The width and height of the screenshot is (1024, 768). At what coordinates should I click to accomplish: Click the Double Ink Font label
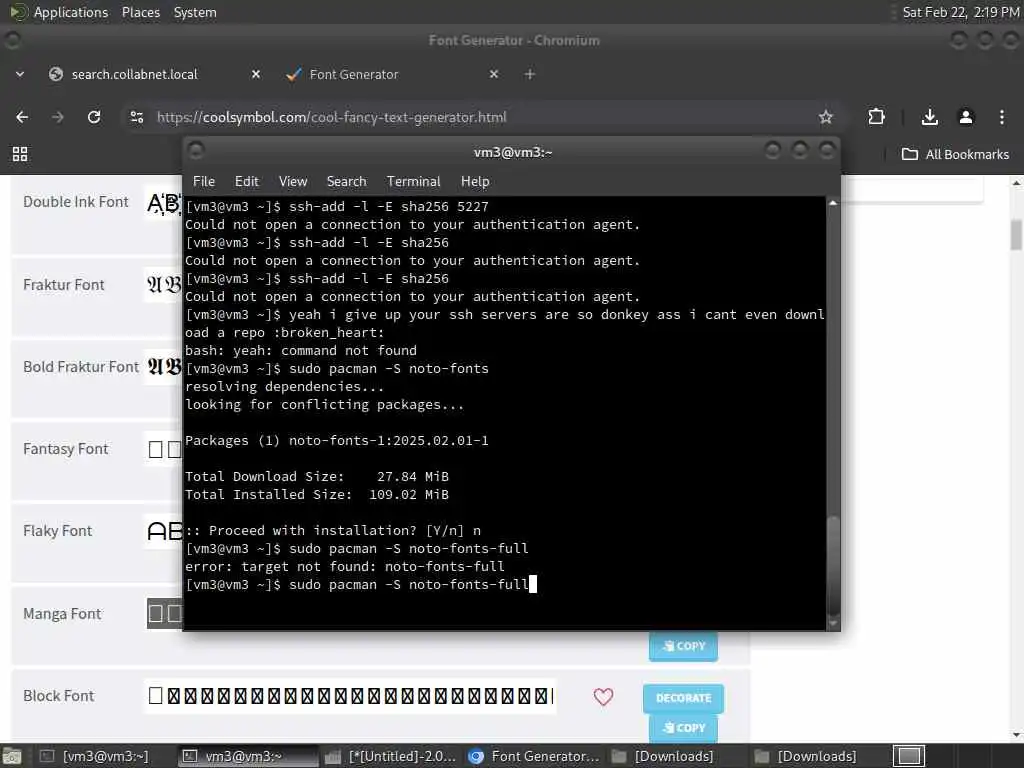[76, 202]
